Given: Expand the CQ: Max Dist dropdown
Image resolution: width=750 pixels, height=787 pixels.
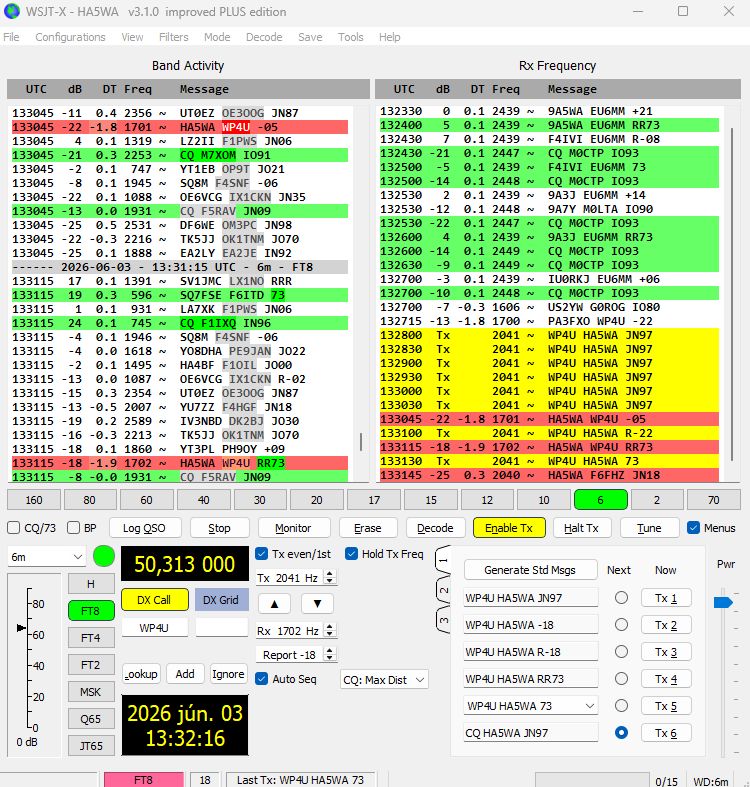Looking at the screenshot, I should click(384, 680).
